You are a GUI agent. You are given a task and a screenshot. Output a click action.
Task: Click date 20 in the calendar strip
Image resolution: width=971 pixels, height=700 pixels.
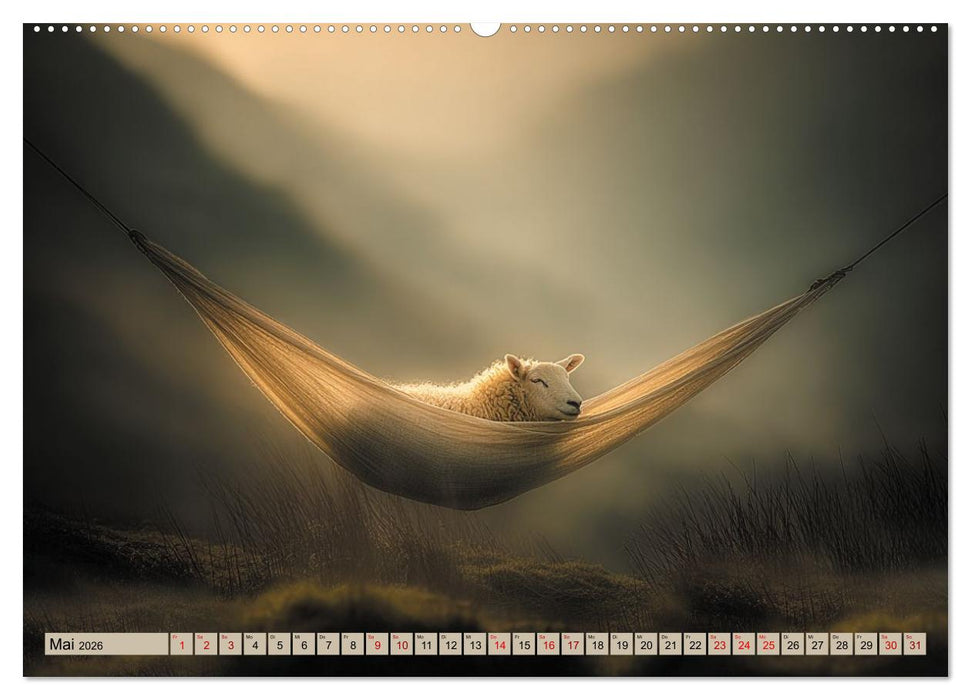[x=646, y=645]
